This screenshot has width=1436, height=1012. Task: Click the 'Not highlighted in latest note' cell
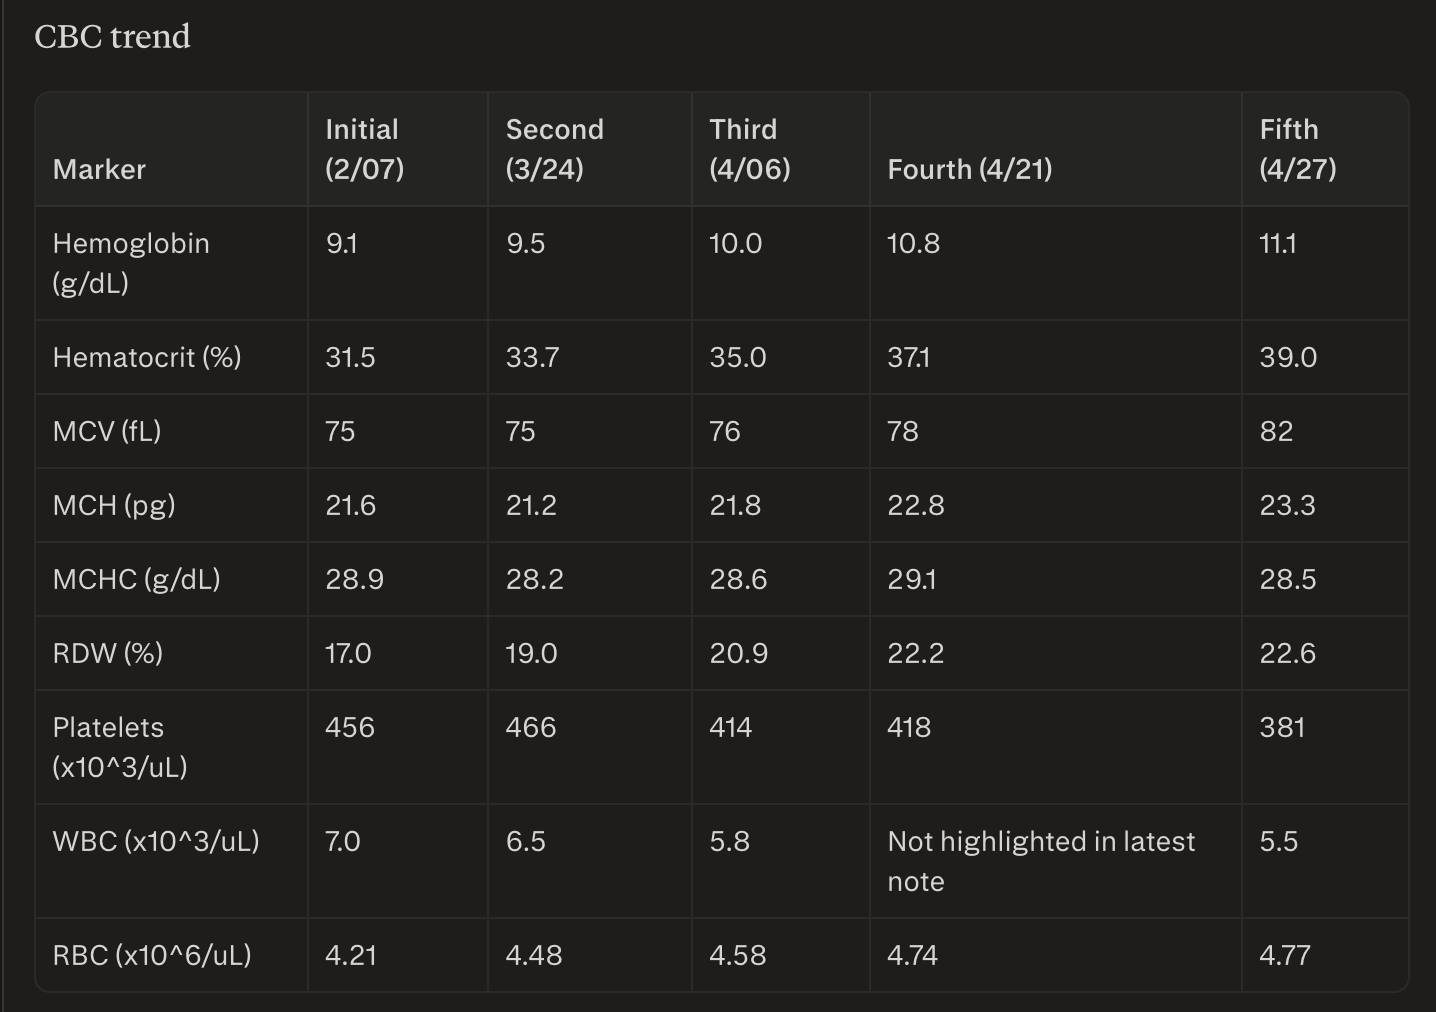(1041, 861)
